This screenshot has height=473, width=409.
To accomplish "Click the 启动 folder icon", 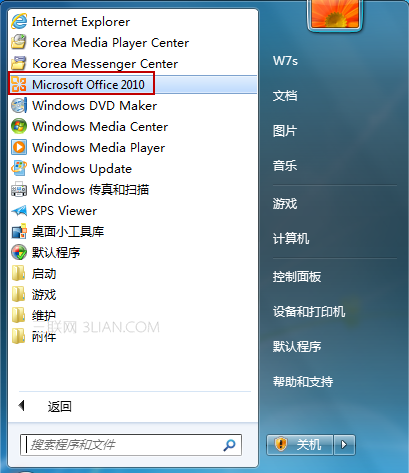I will [19, 273].
